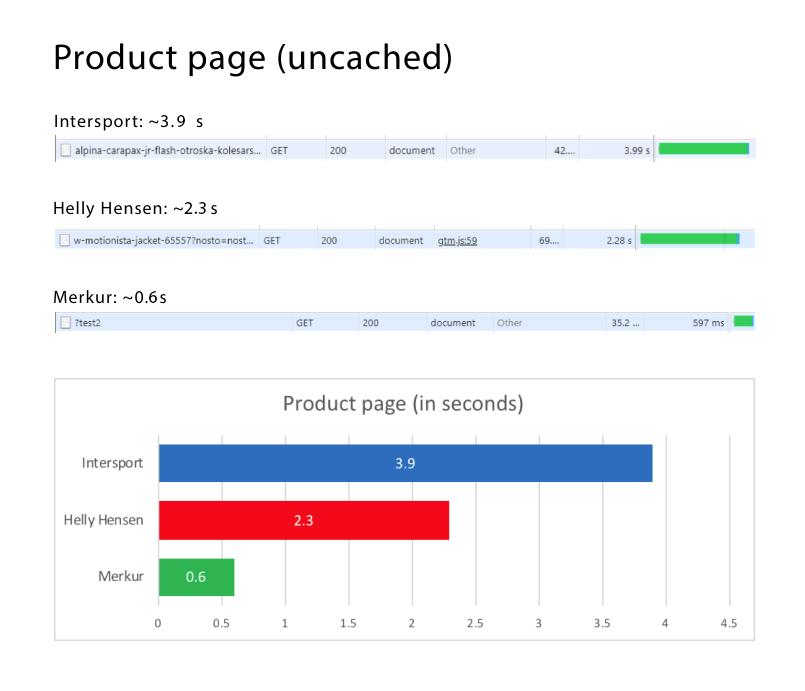Select the green Merkur 0.6 chart bar
Screen dimensions: 805x691
click(x=197, y=577)
